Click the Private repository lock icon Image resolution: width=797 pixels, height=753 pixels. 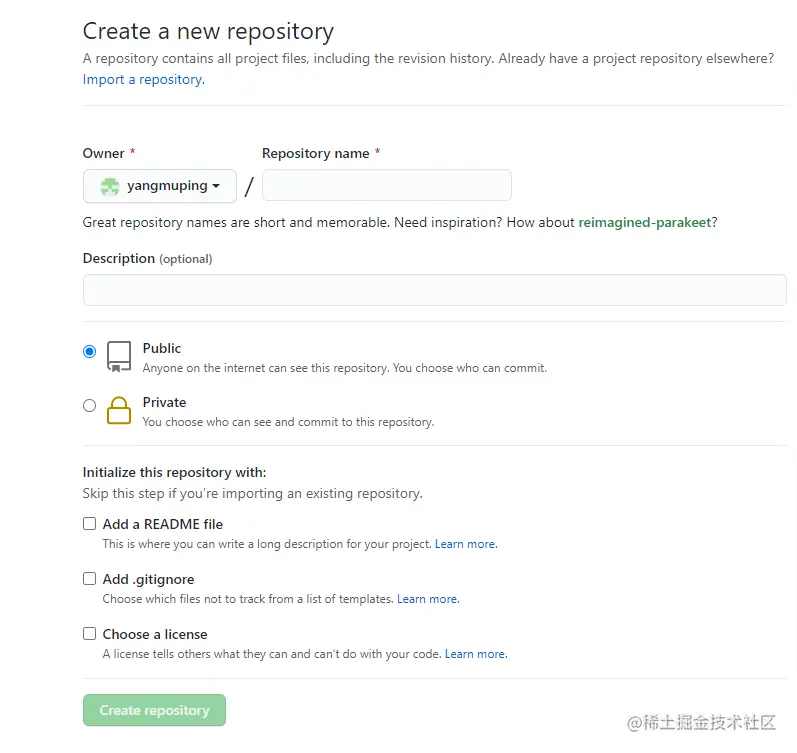click(x=119, y=410)
